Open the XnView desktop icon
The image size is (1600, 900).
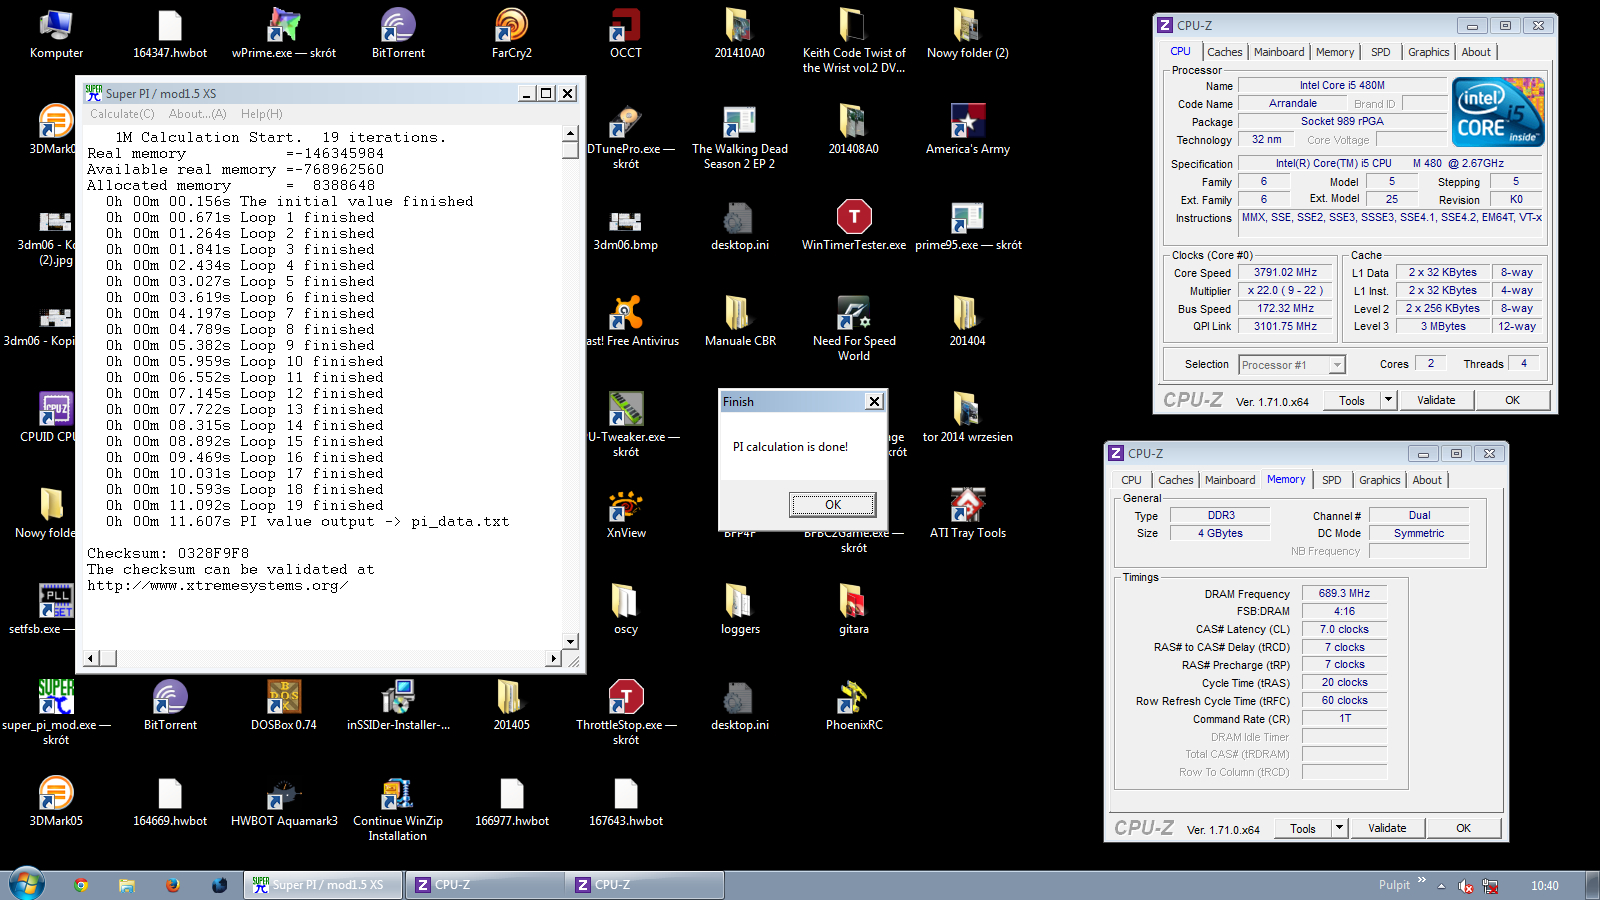point(626,506)
